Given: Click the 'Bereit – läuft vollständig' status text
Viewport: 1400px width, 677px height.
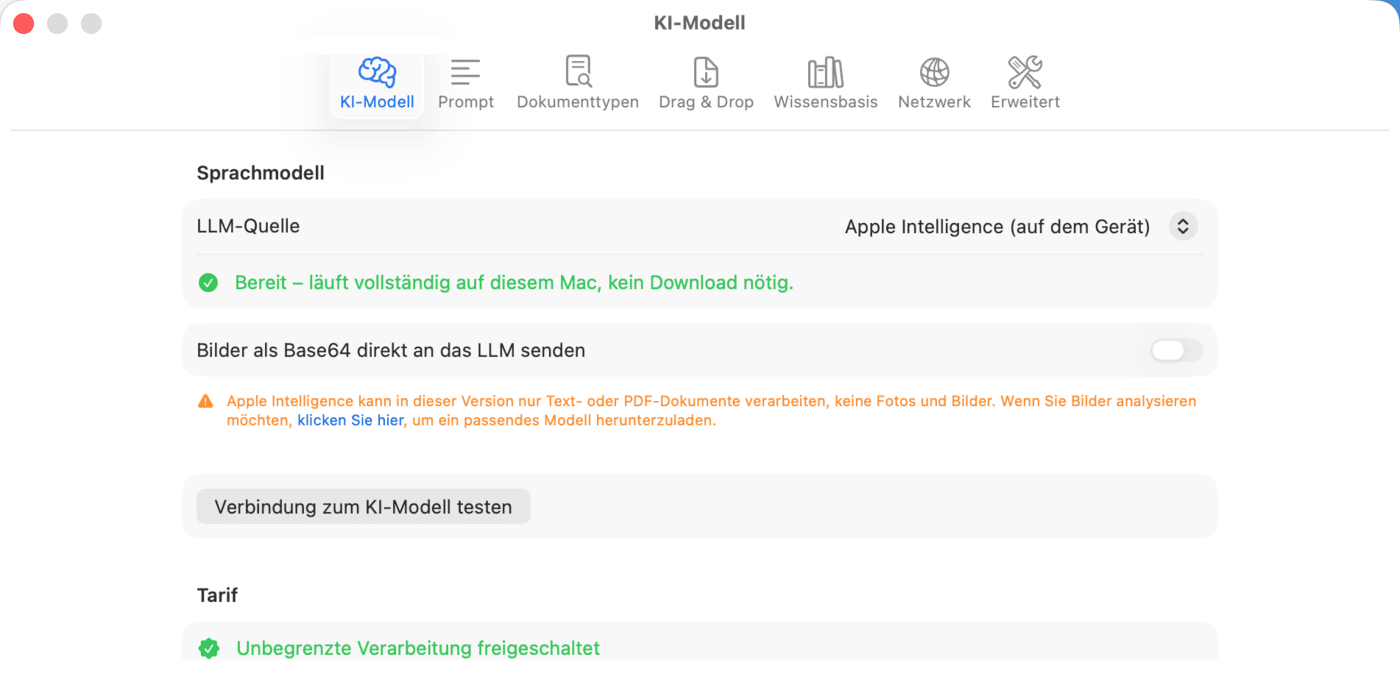Looking at the screenshot, I should tap(514, 283).
